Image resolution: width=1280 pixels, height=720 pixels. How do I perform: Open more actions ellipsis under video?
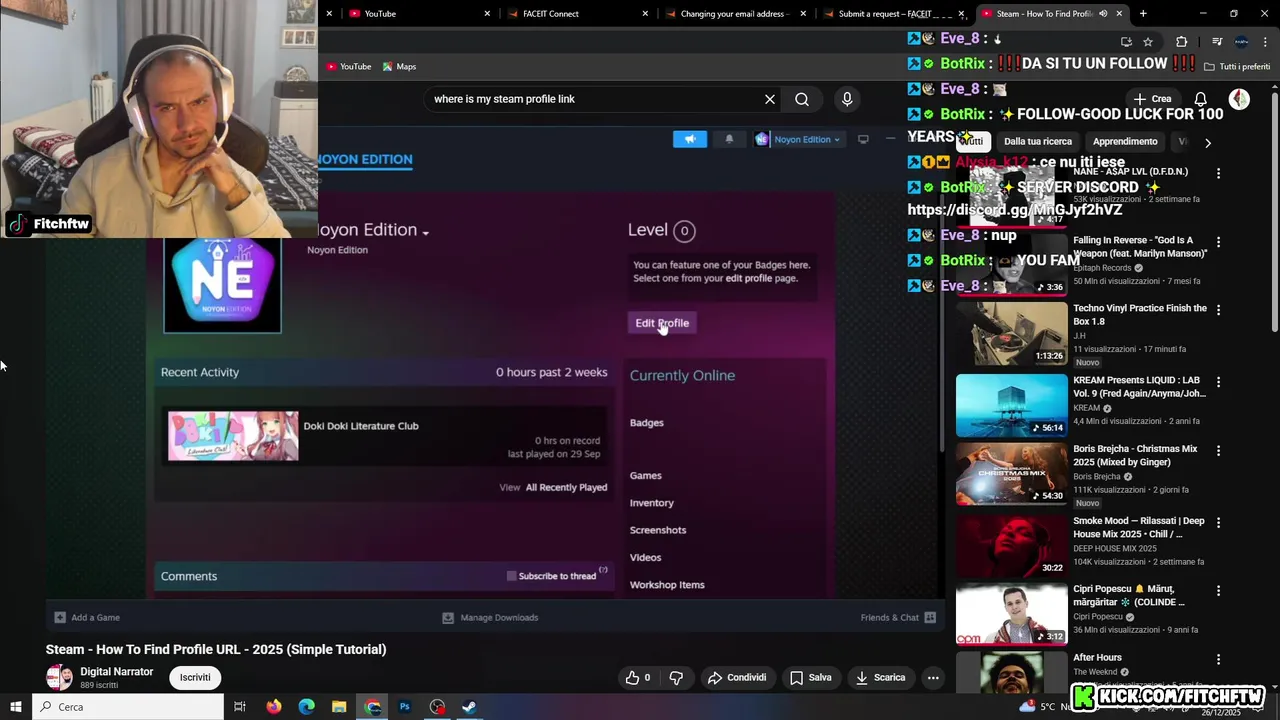click(933, 677)
